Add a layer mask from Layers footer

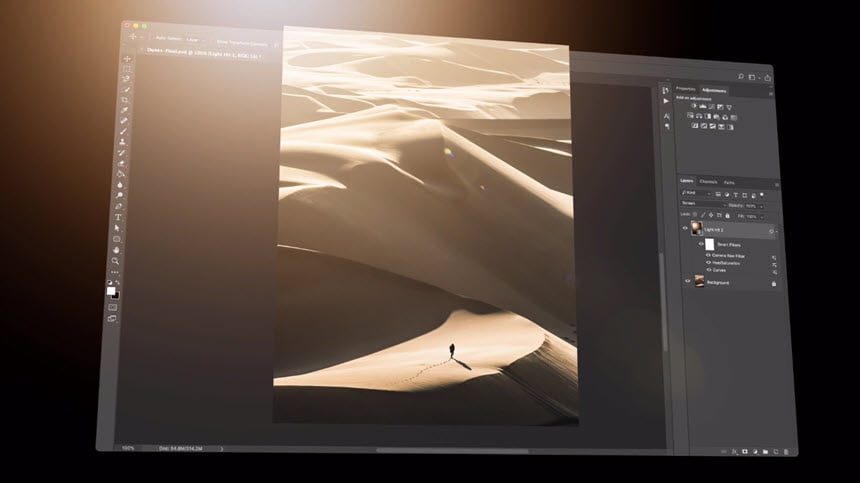[x=745, y=451]
